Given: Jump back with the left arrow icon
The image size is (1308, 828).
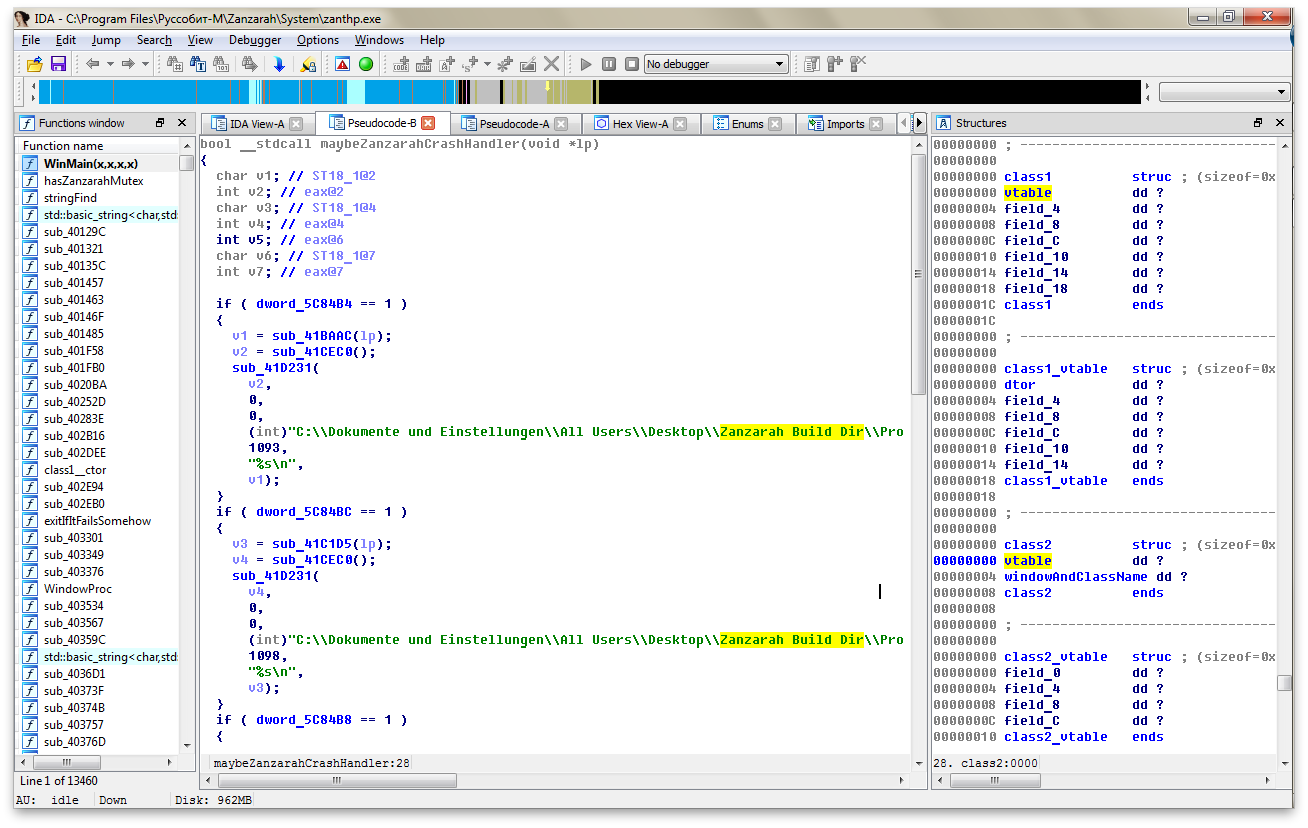Looking at the screenshot, I should pyautogui.click(x=92, y=64).
